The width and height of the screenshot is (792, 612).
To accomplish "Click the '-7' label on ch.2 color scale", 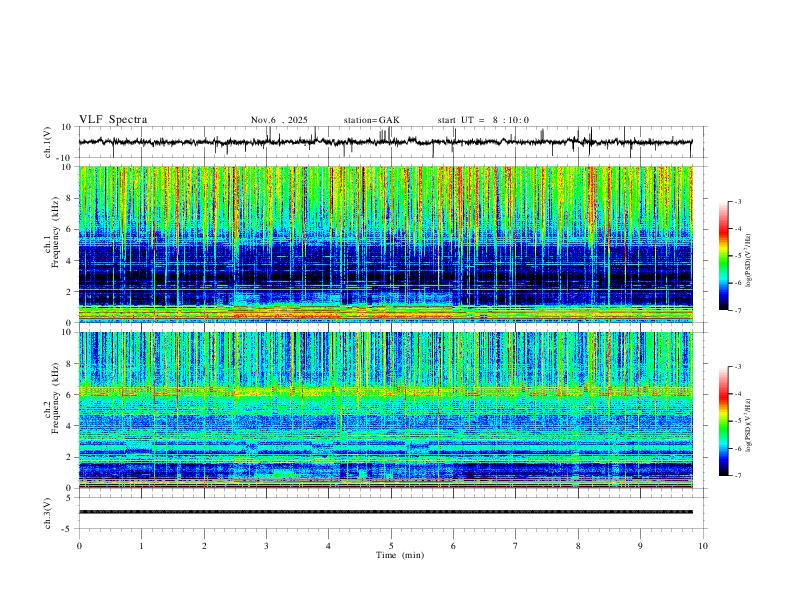I will [x=737, y=476].
